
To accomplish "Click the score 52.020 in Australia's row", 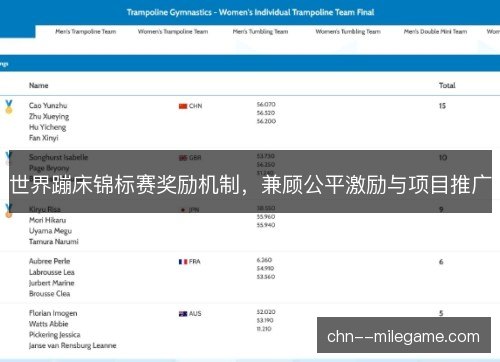I will pos(266,312).
